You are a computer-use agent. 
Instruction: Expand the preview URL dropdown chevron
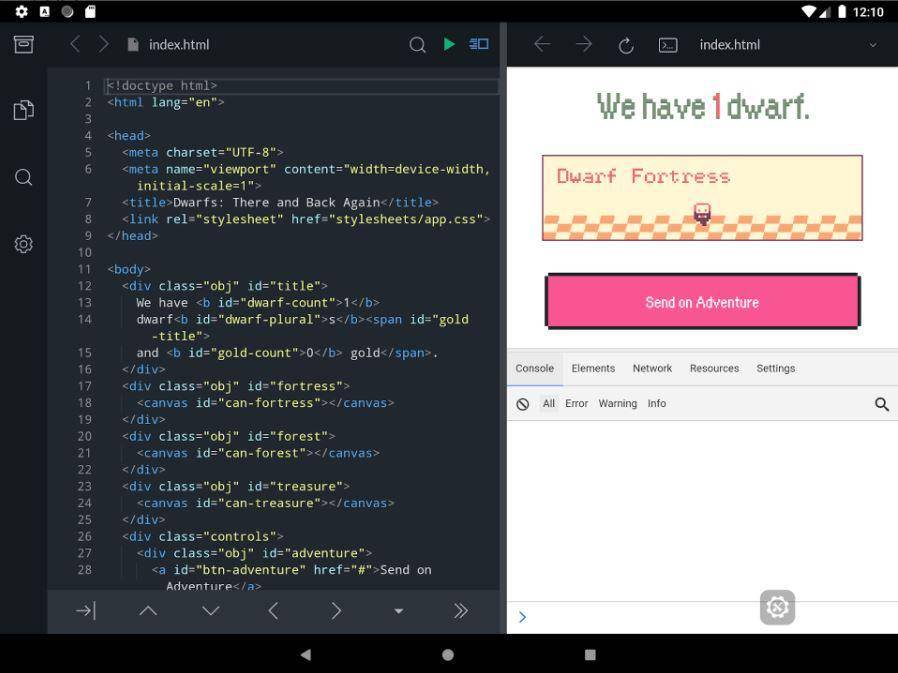(872, 45)
